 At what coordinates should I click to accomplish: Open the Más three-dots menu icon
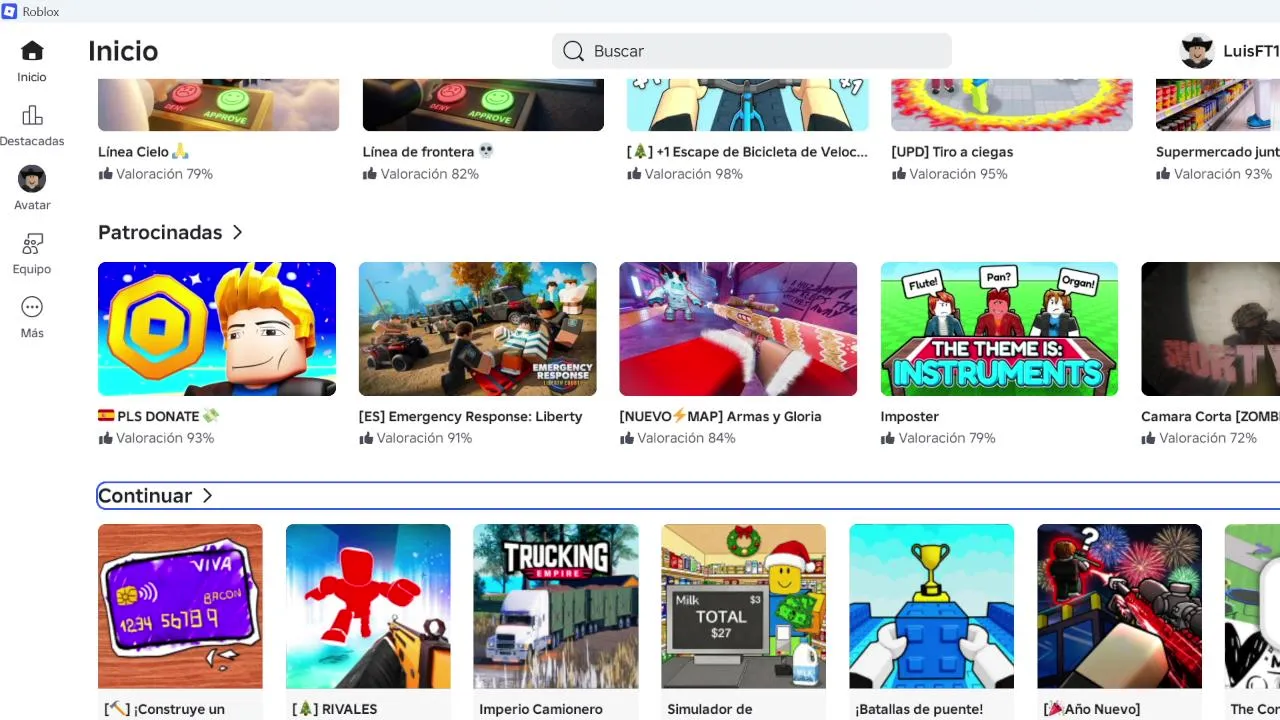click(x=32, y=307)
